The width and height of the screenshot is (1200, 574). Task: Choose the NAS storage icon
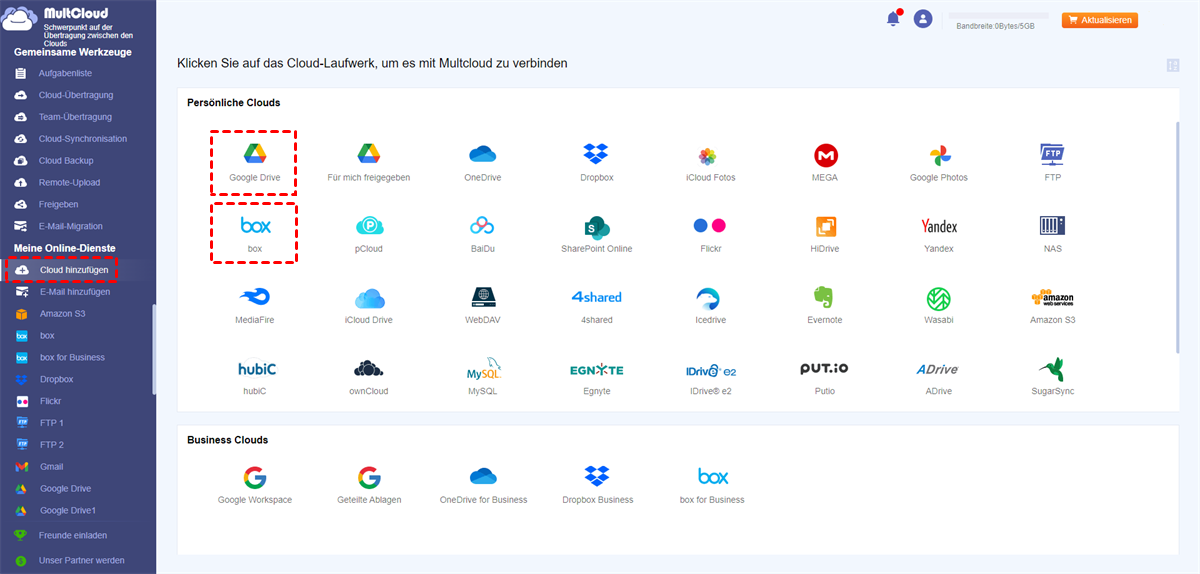tap(1052, 225)
